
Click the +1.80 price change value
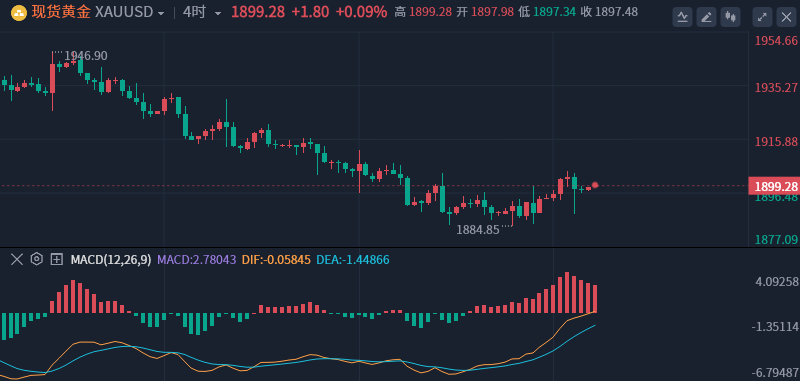310,12
